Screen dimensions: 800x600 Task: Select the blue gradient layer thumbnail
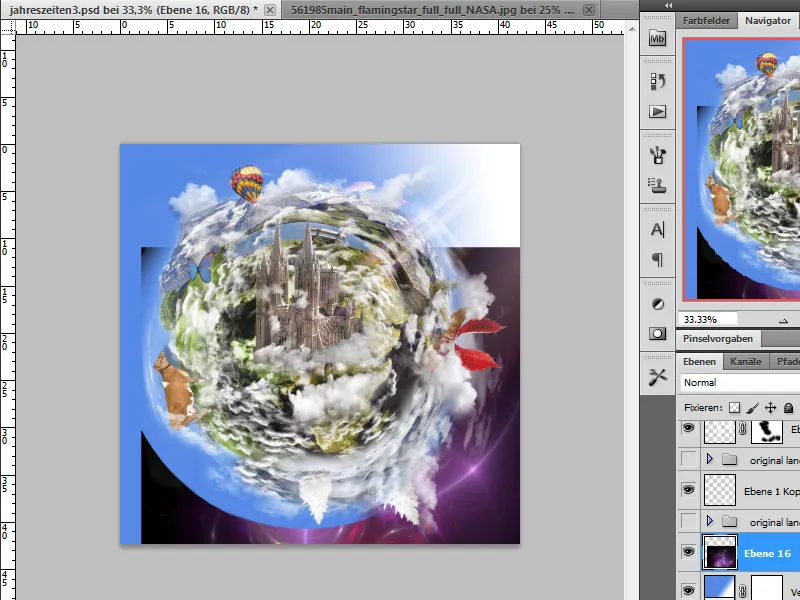click(720, 588)
